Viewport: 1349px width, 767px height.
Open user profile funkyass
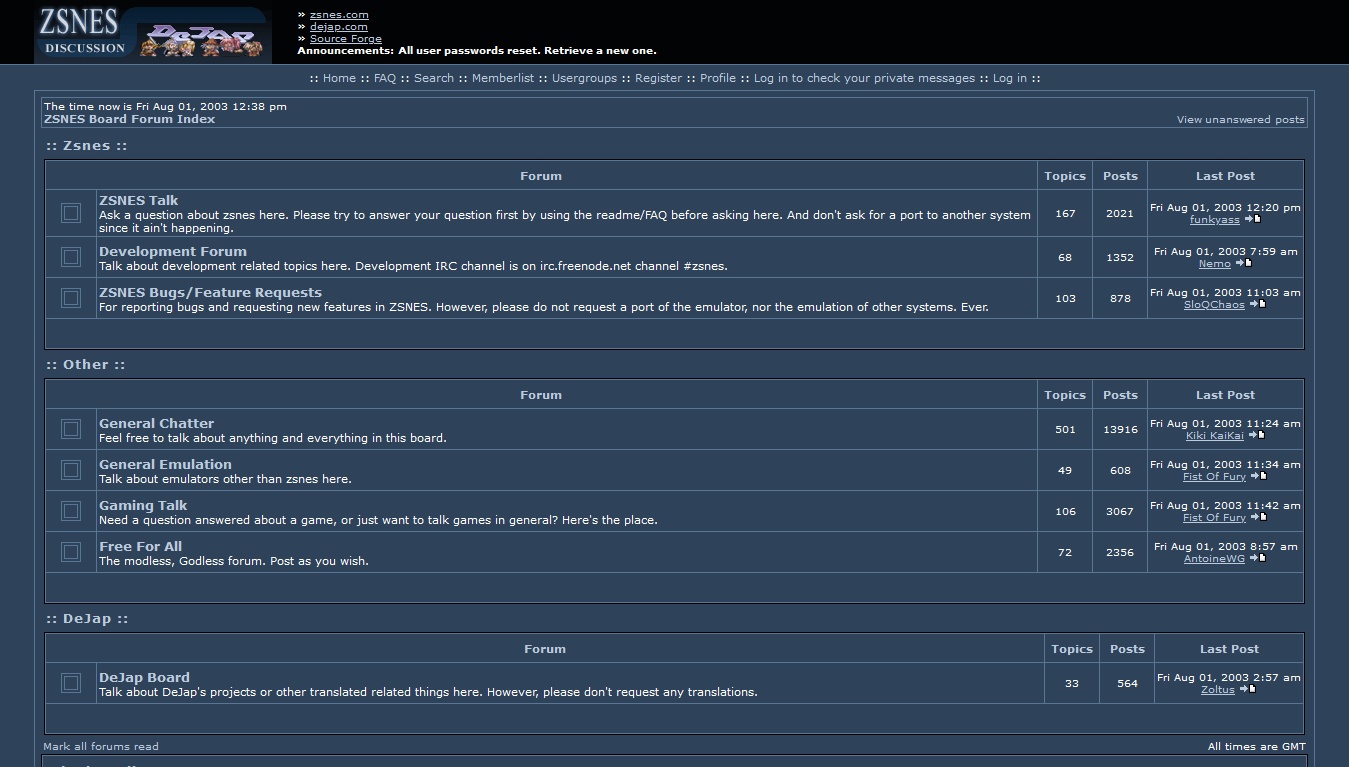pyautogui.click(x=1214, y=219)
